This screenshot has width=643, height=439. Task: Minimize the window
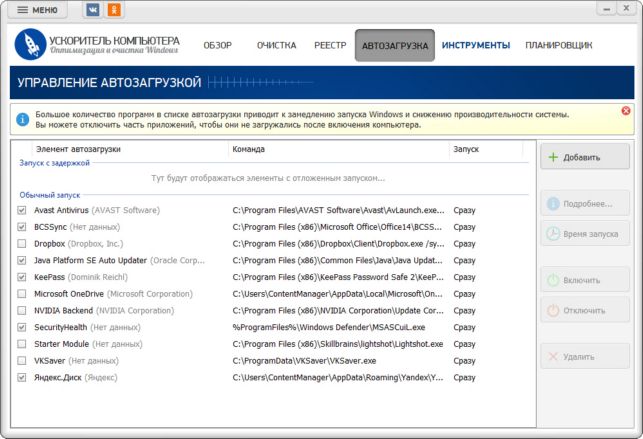(x=606, y=9)
